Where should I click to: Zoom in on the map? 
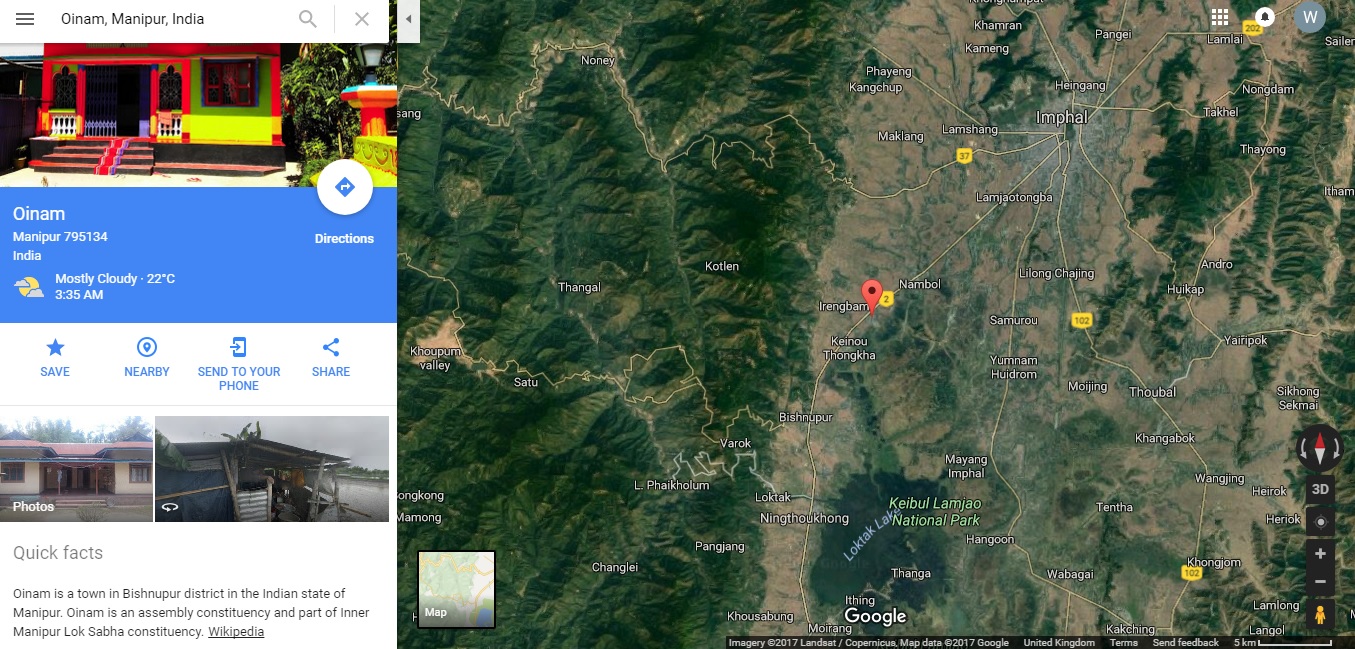tap(1320, 554)
